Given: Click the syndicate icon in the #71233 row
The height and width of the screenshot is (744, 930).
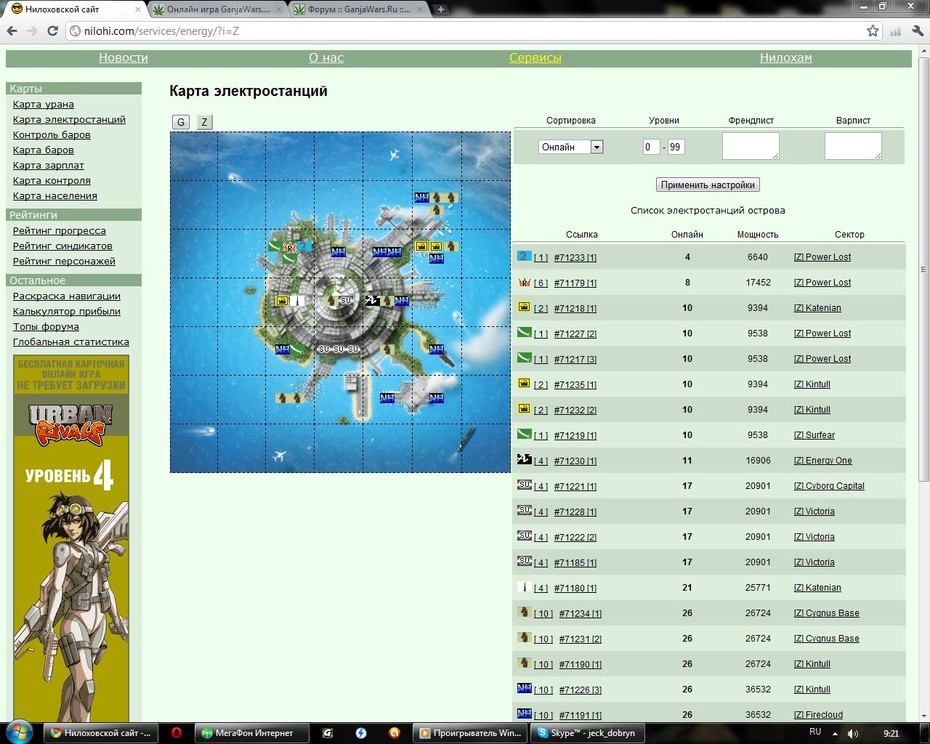Looking at the screenshot, I should pos(524,256).
